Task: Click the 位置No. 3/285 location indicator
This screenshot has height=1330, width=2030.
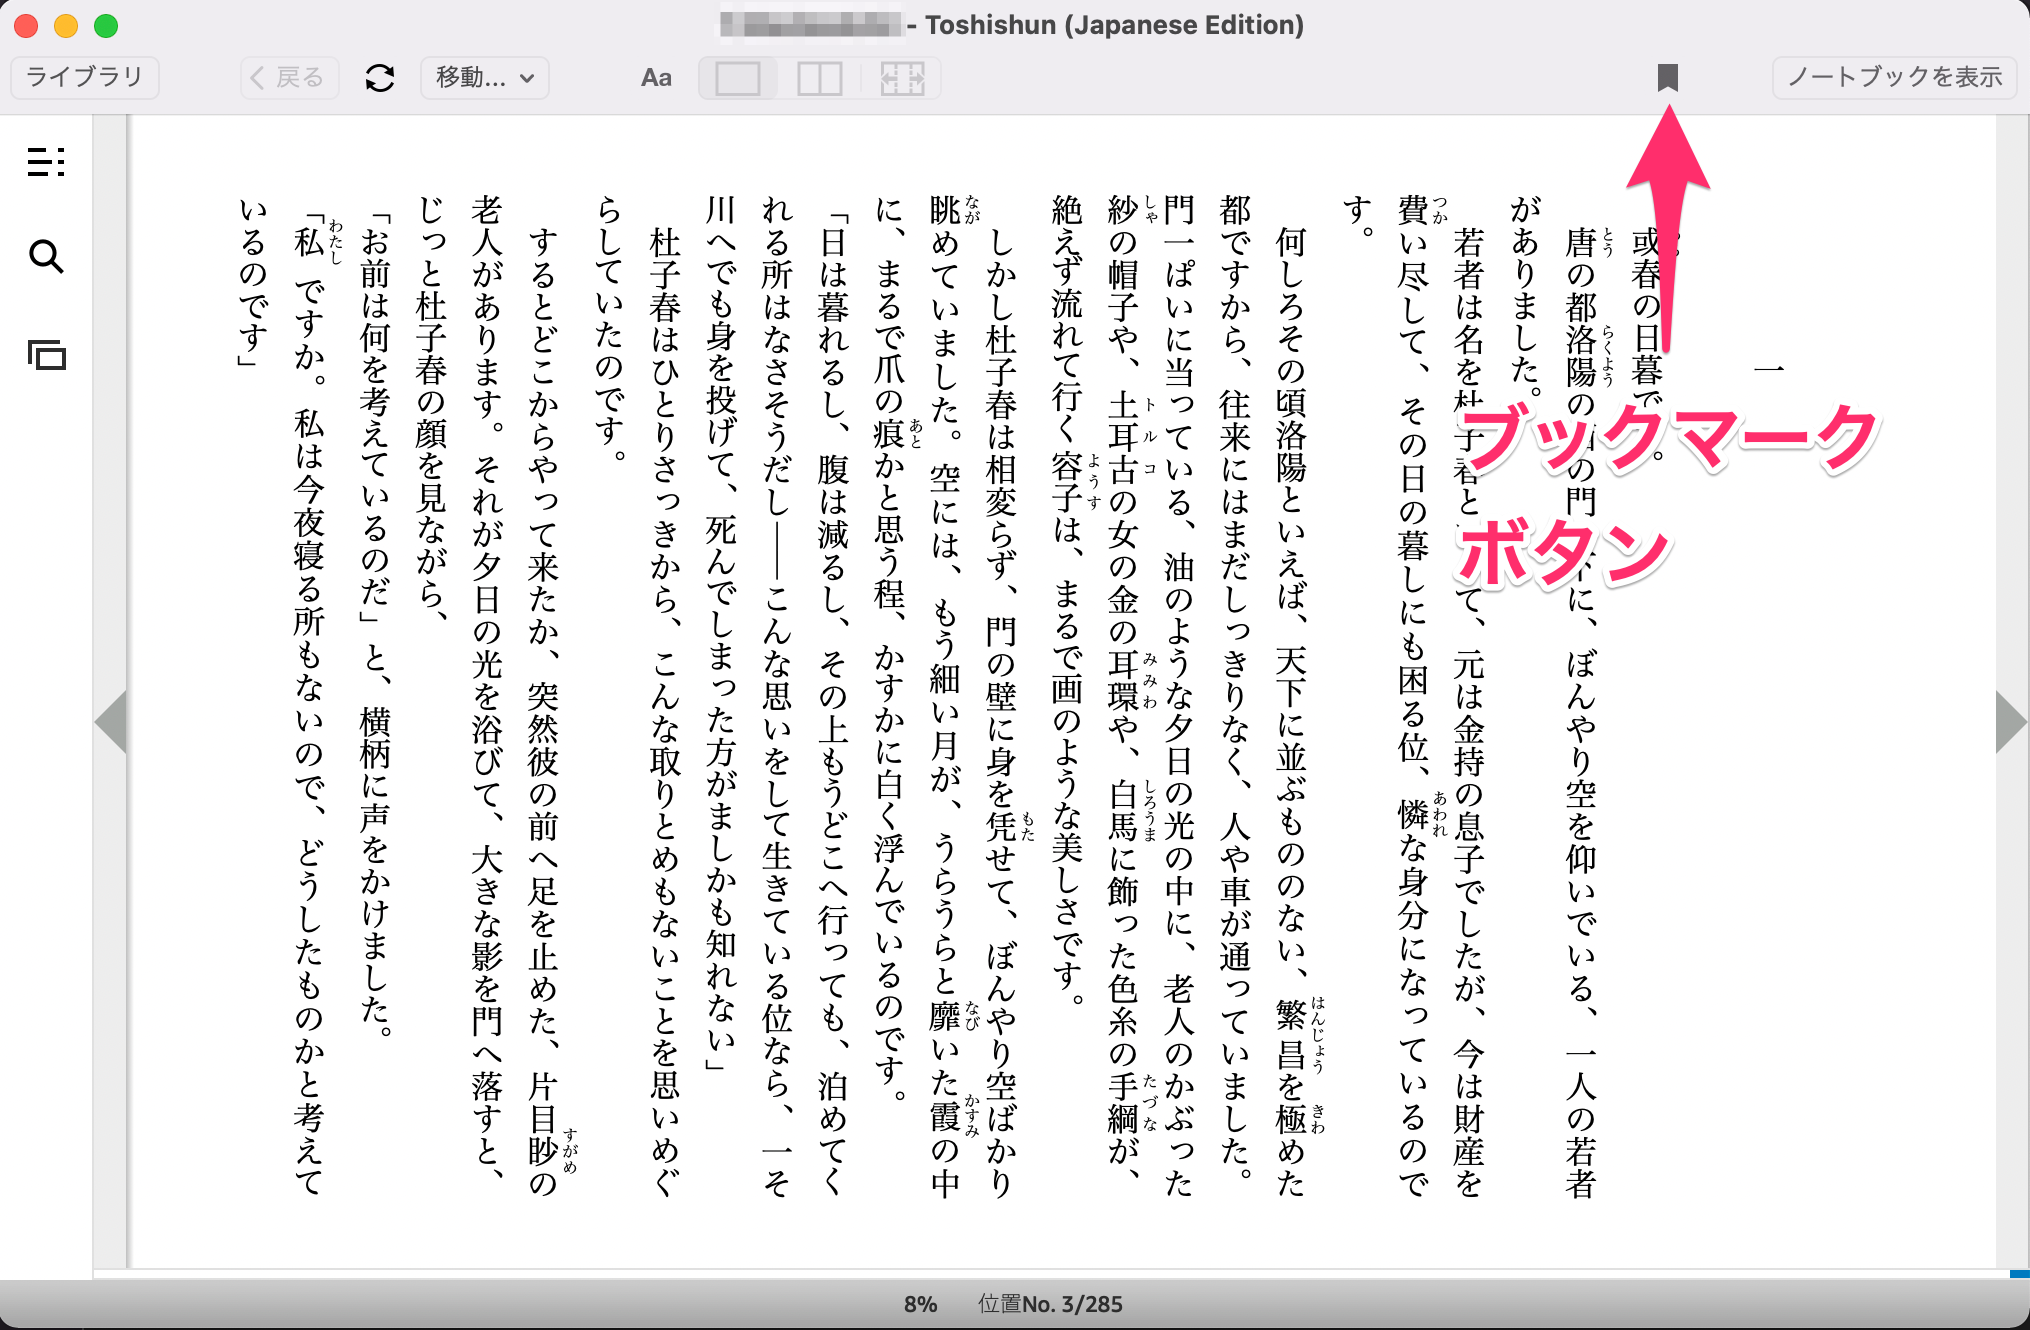Action: [x=1050, y=1304]
